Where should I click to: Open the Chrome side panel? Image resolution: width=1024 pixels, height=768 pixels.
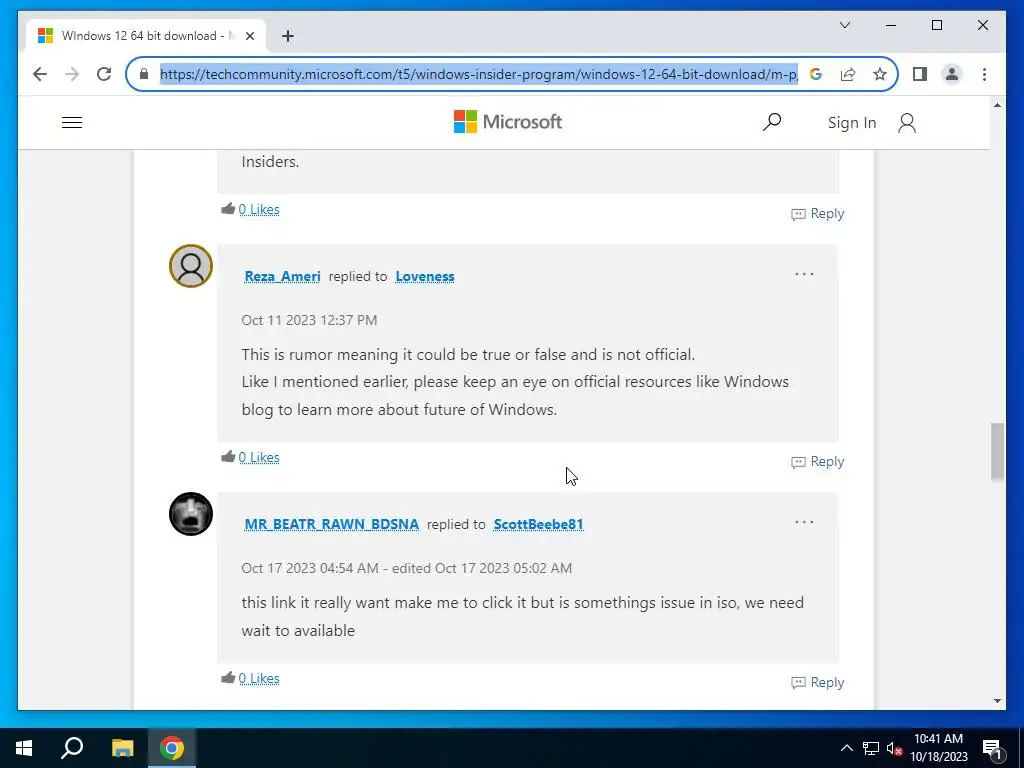pyautogui.click(x=920, y=74)
